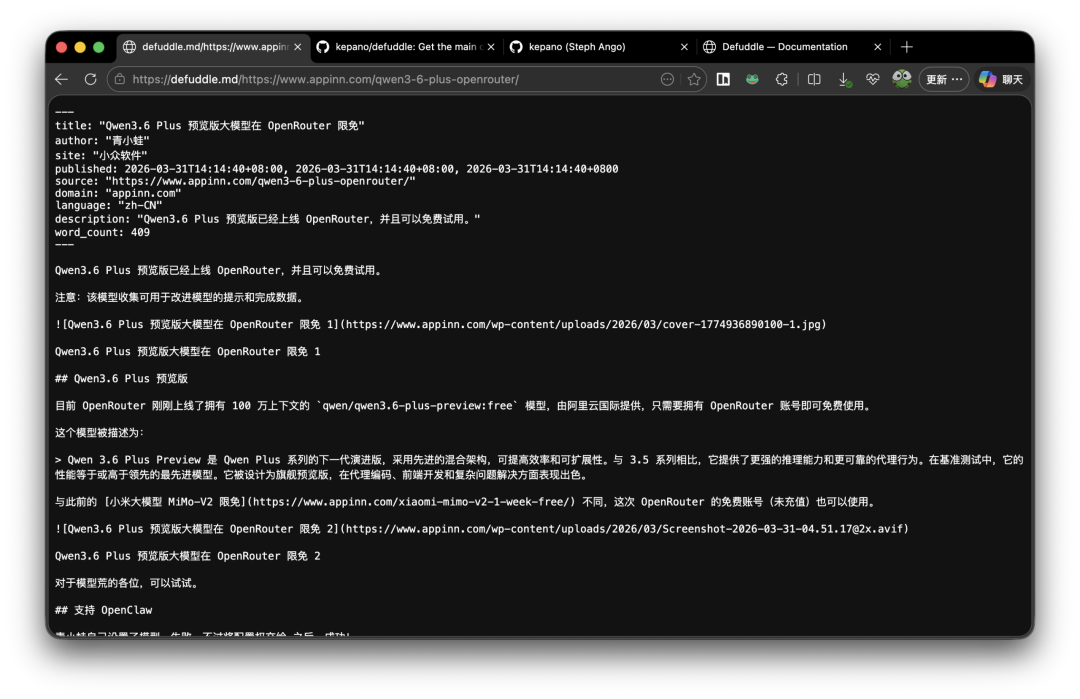Click the note line starting "注意:该模型收集"

(x=180, y=298)
